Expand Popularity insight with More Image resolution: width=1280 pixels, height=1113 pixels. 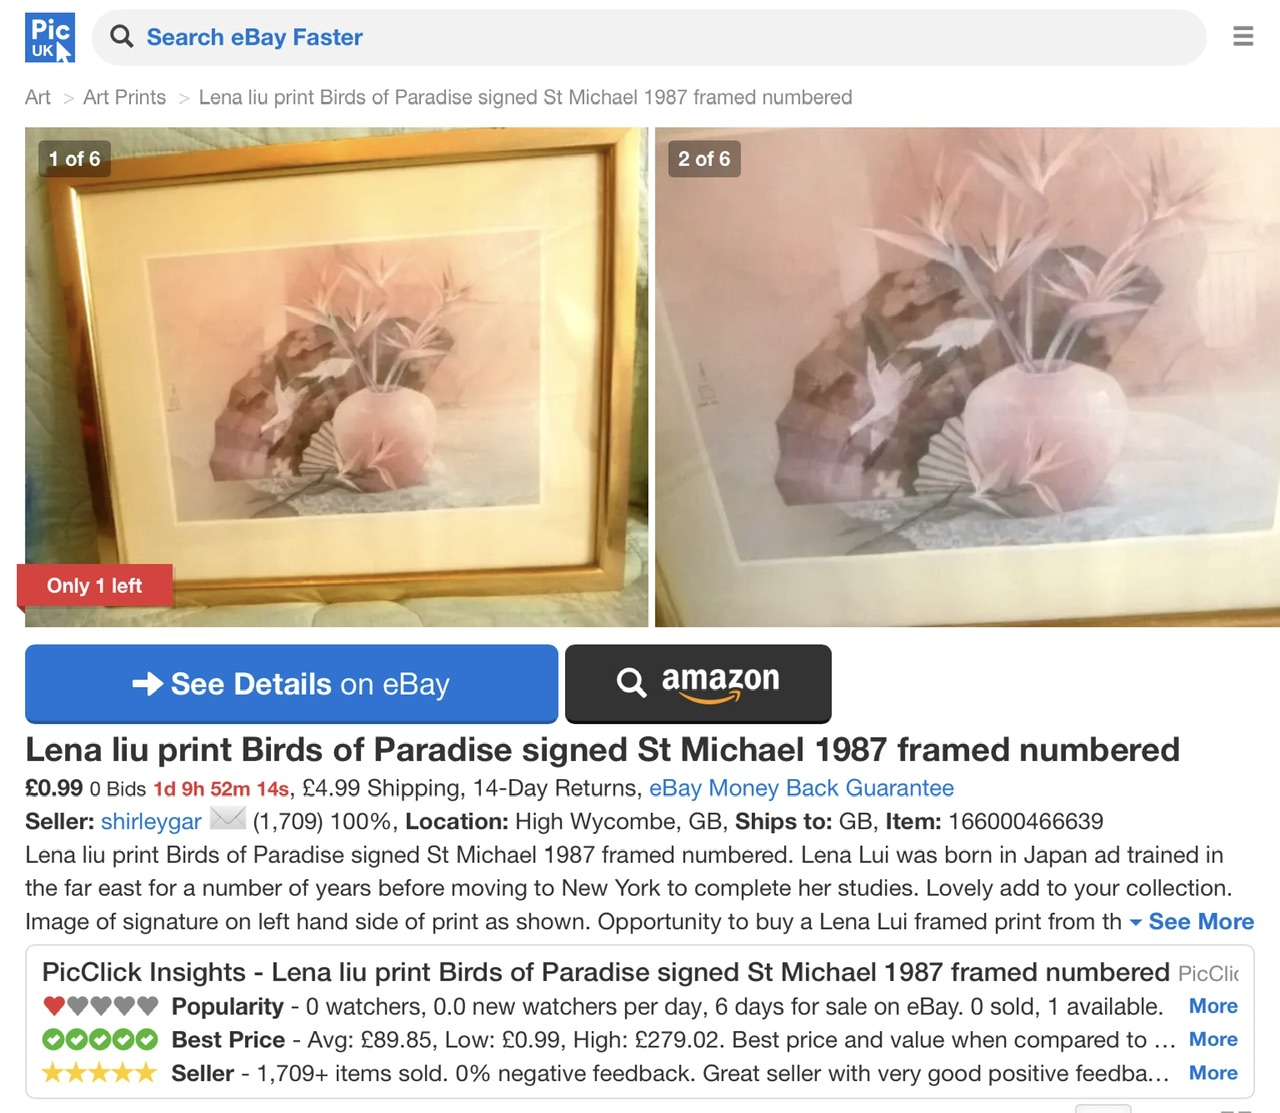1213,1006
